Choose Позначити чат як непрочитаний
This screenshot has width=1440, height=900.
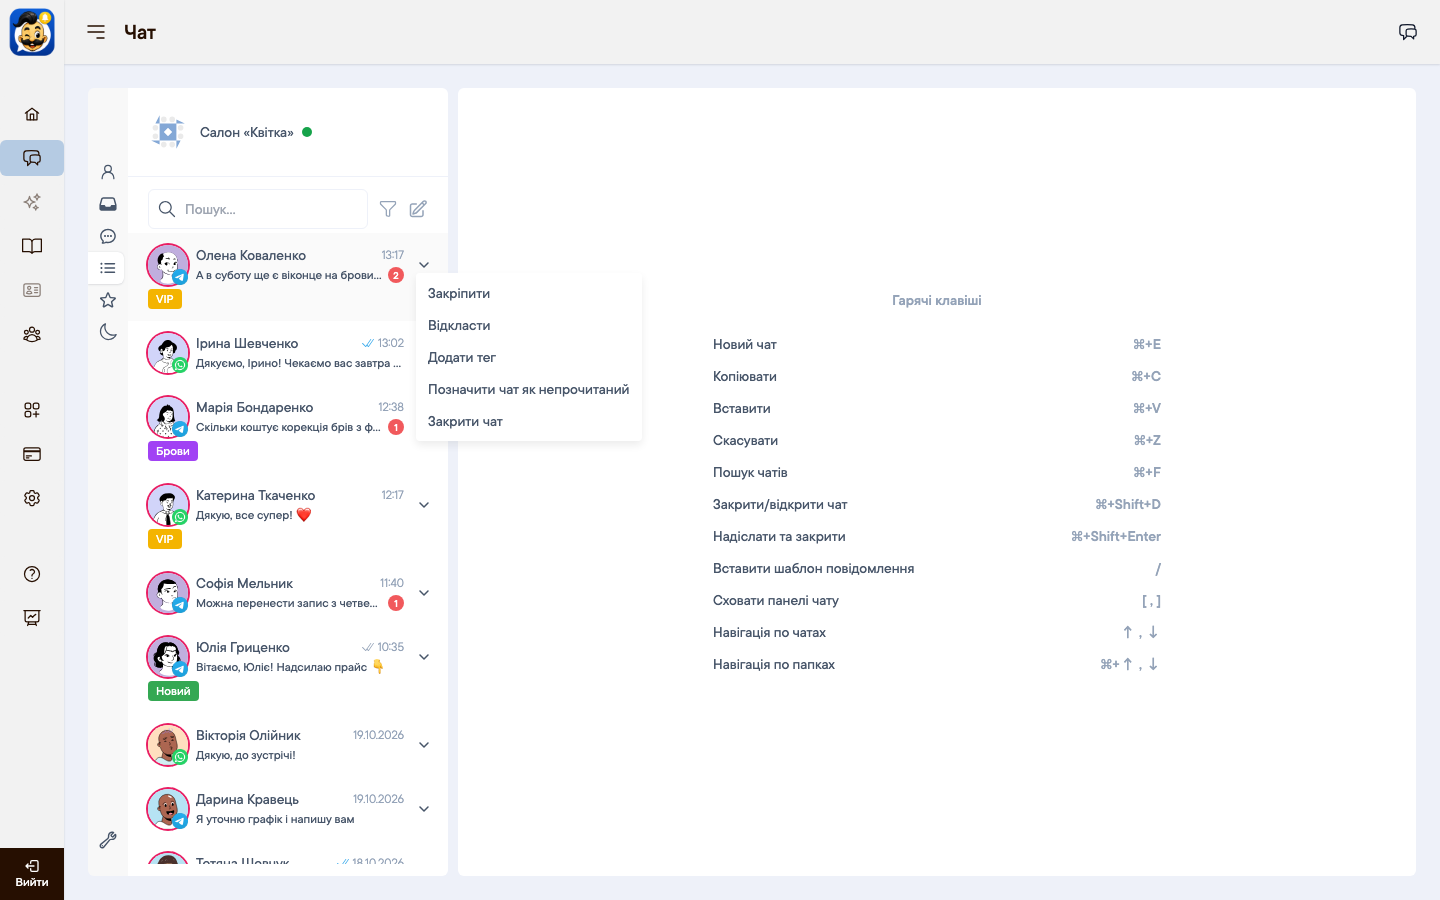(529, 389)
